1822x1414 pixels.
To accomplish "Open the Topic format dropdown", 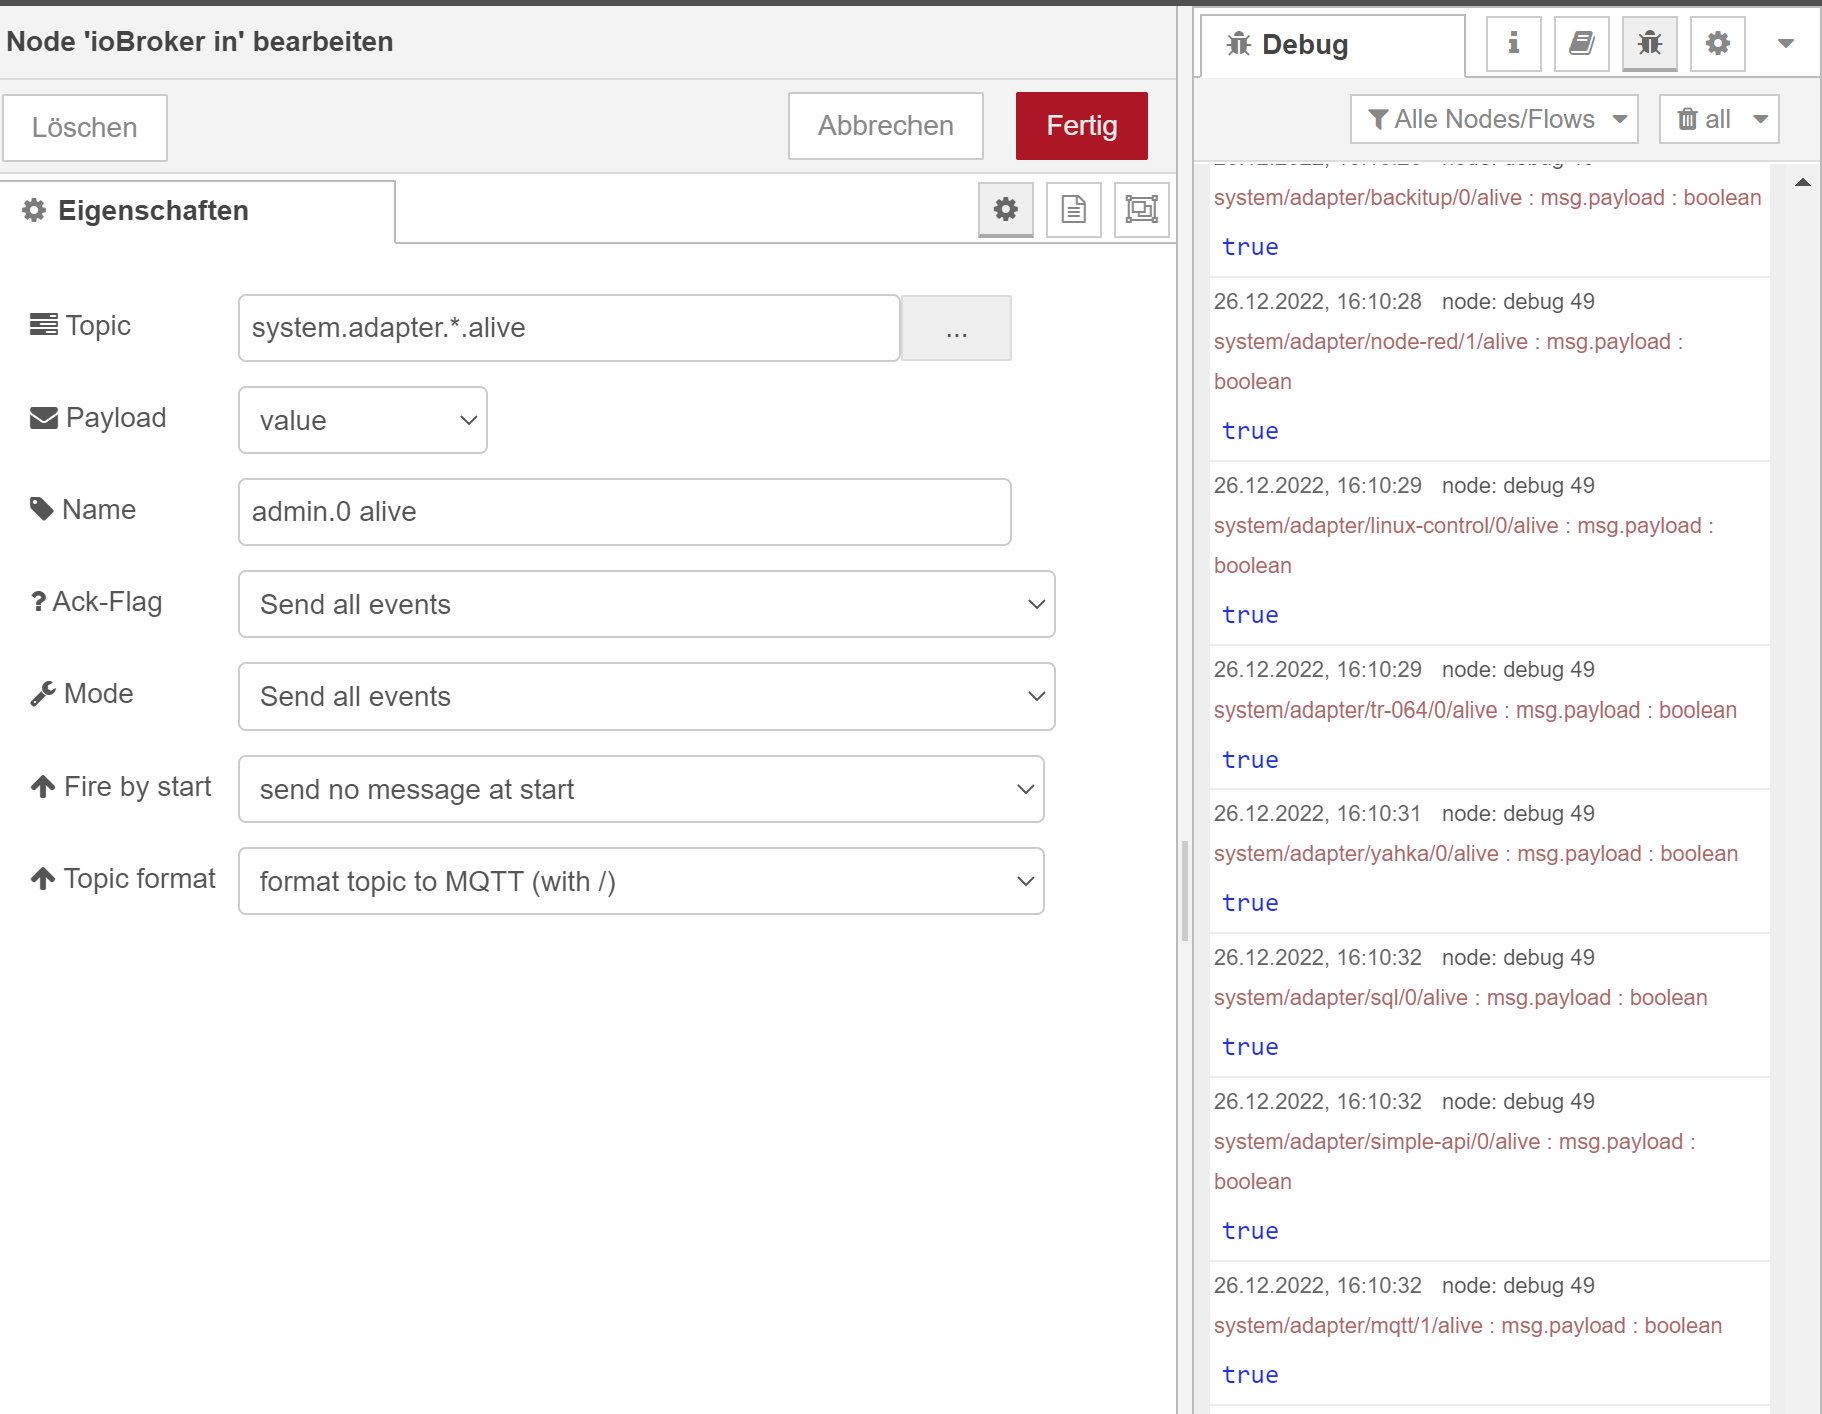I will click(641, 881).
